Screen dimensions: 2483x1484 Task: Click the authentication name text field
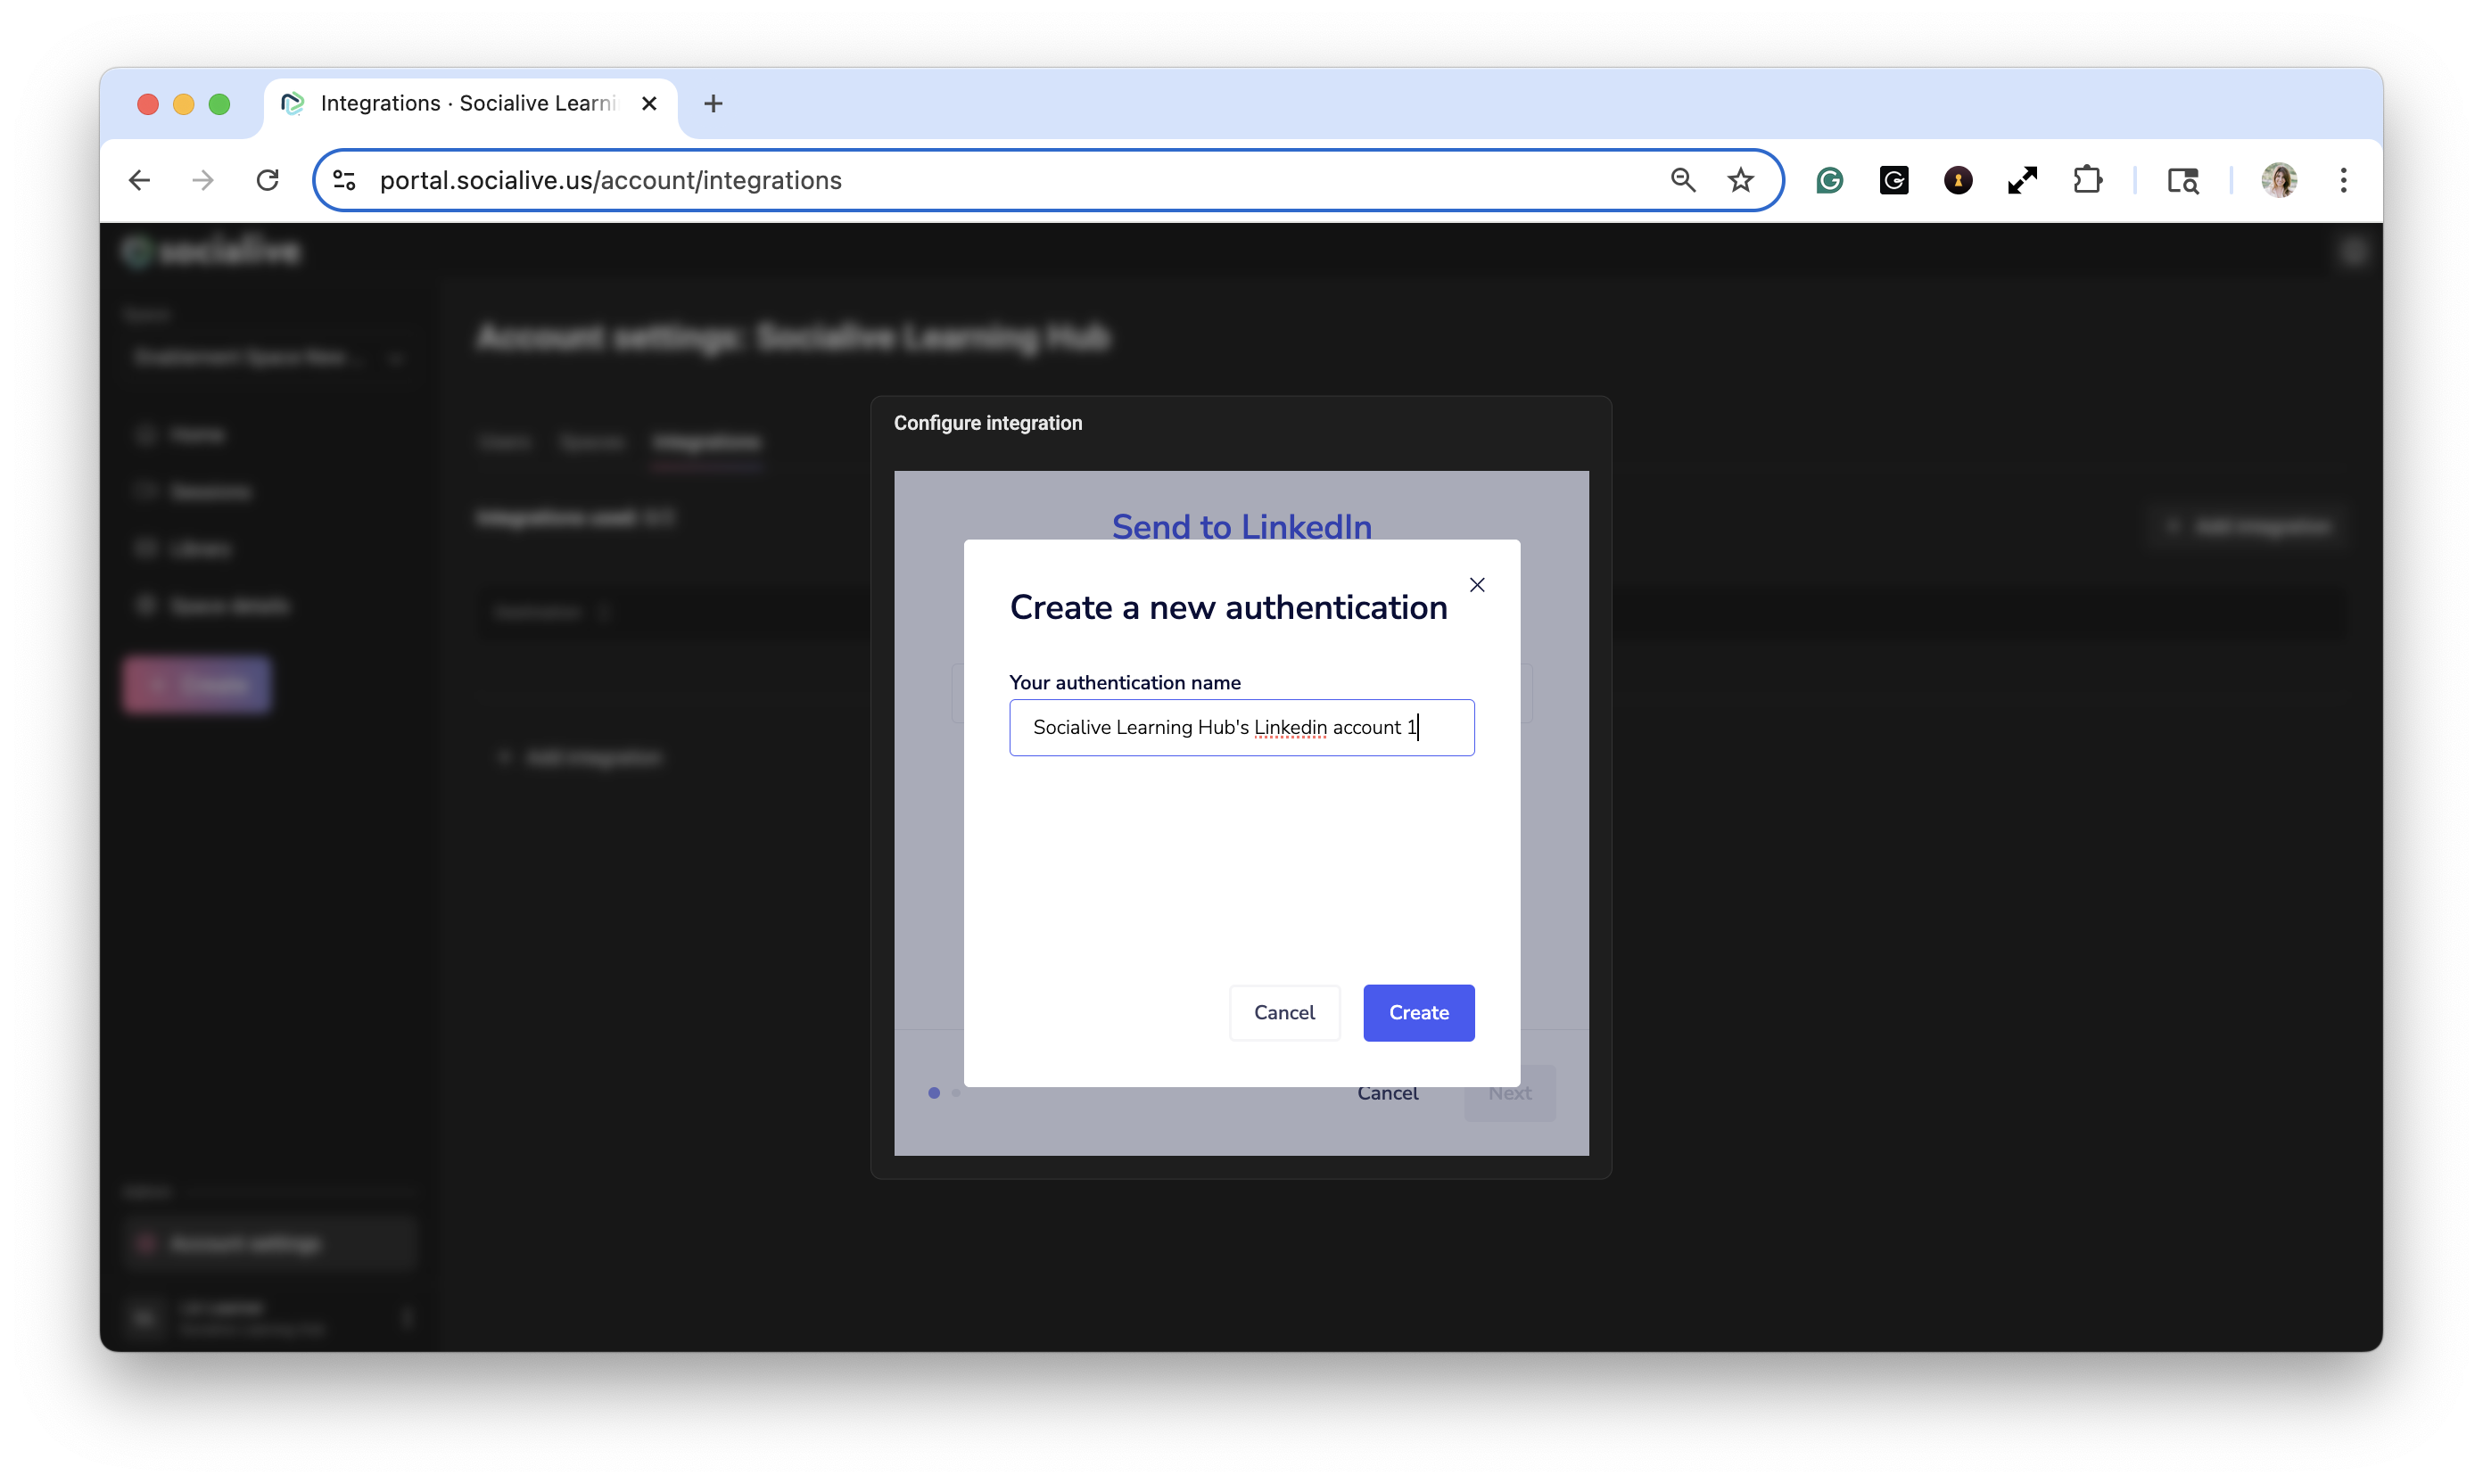coord(1241,727)
